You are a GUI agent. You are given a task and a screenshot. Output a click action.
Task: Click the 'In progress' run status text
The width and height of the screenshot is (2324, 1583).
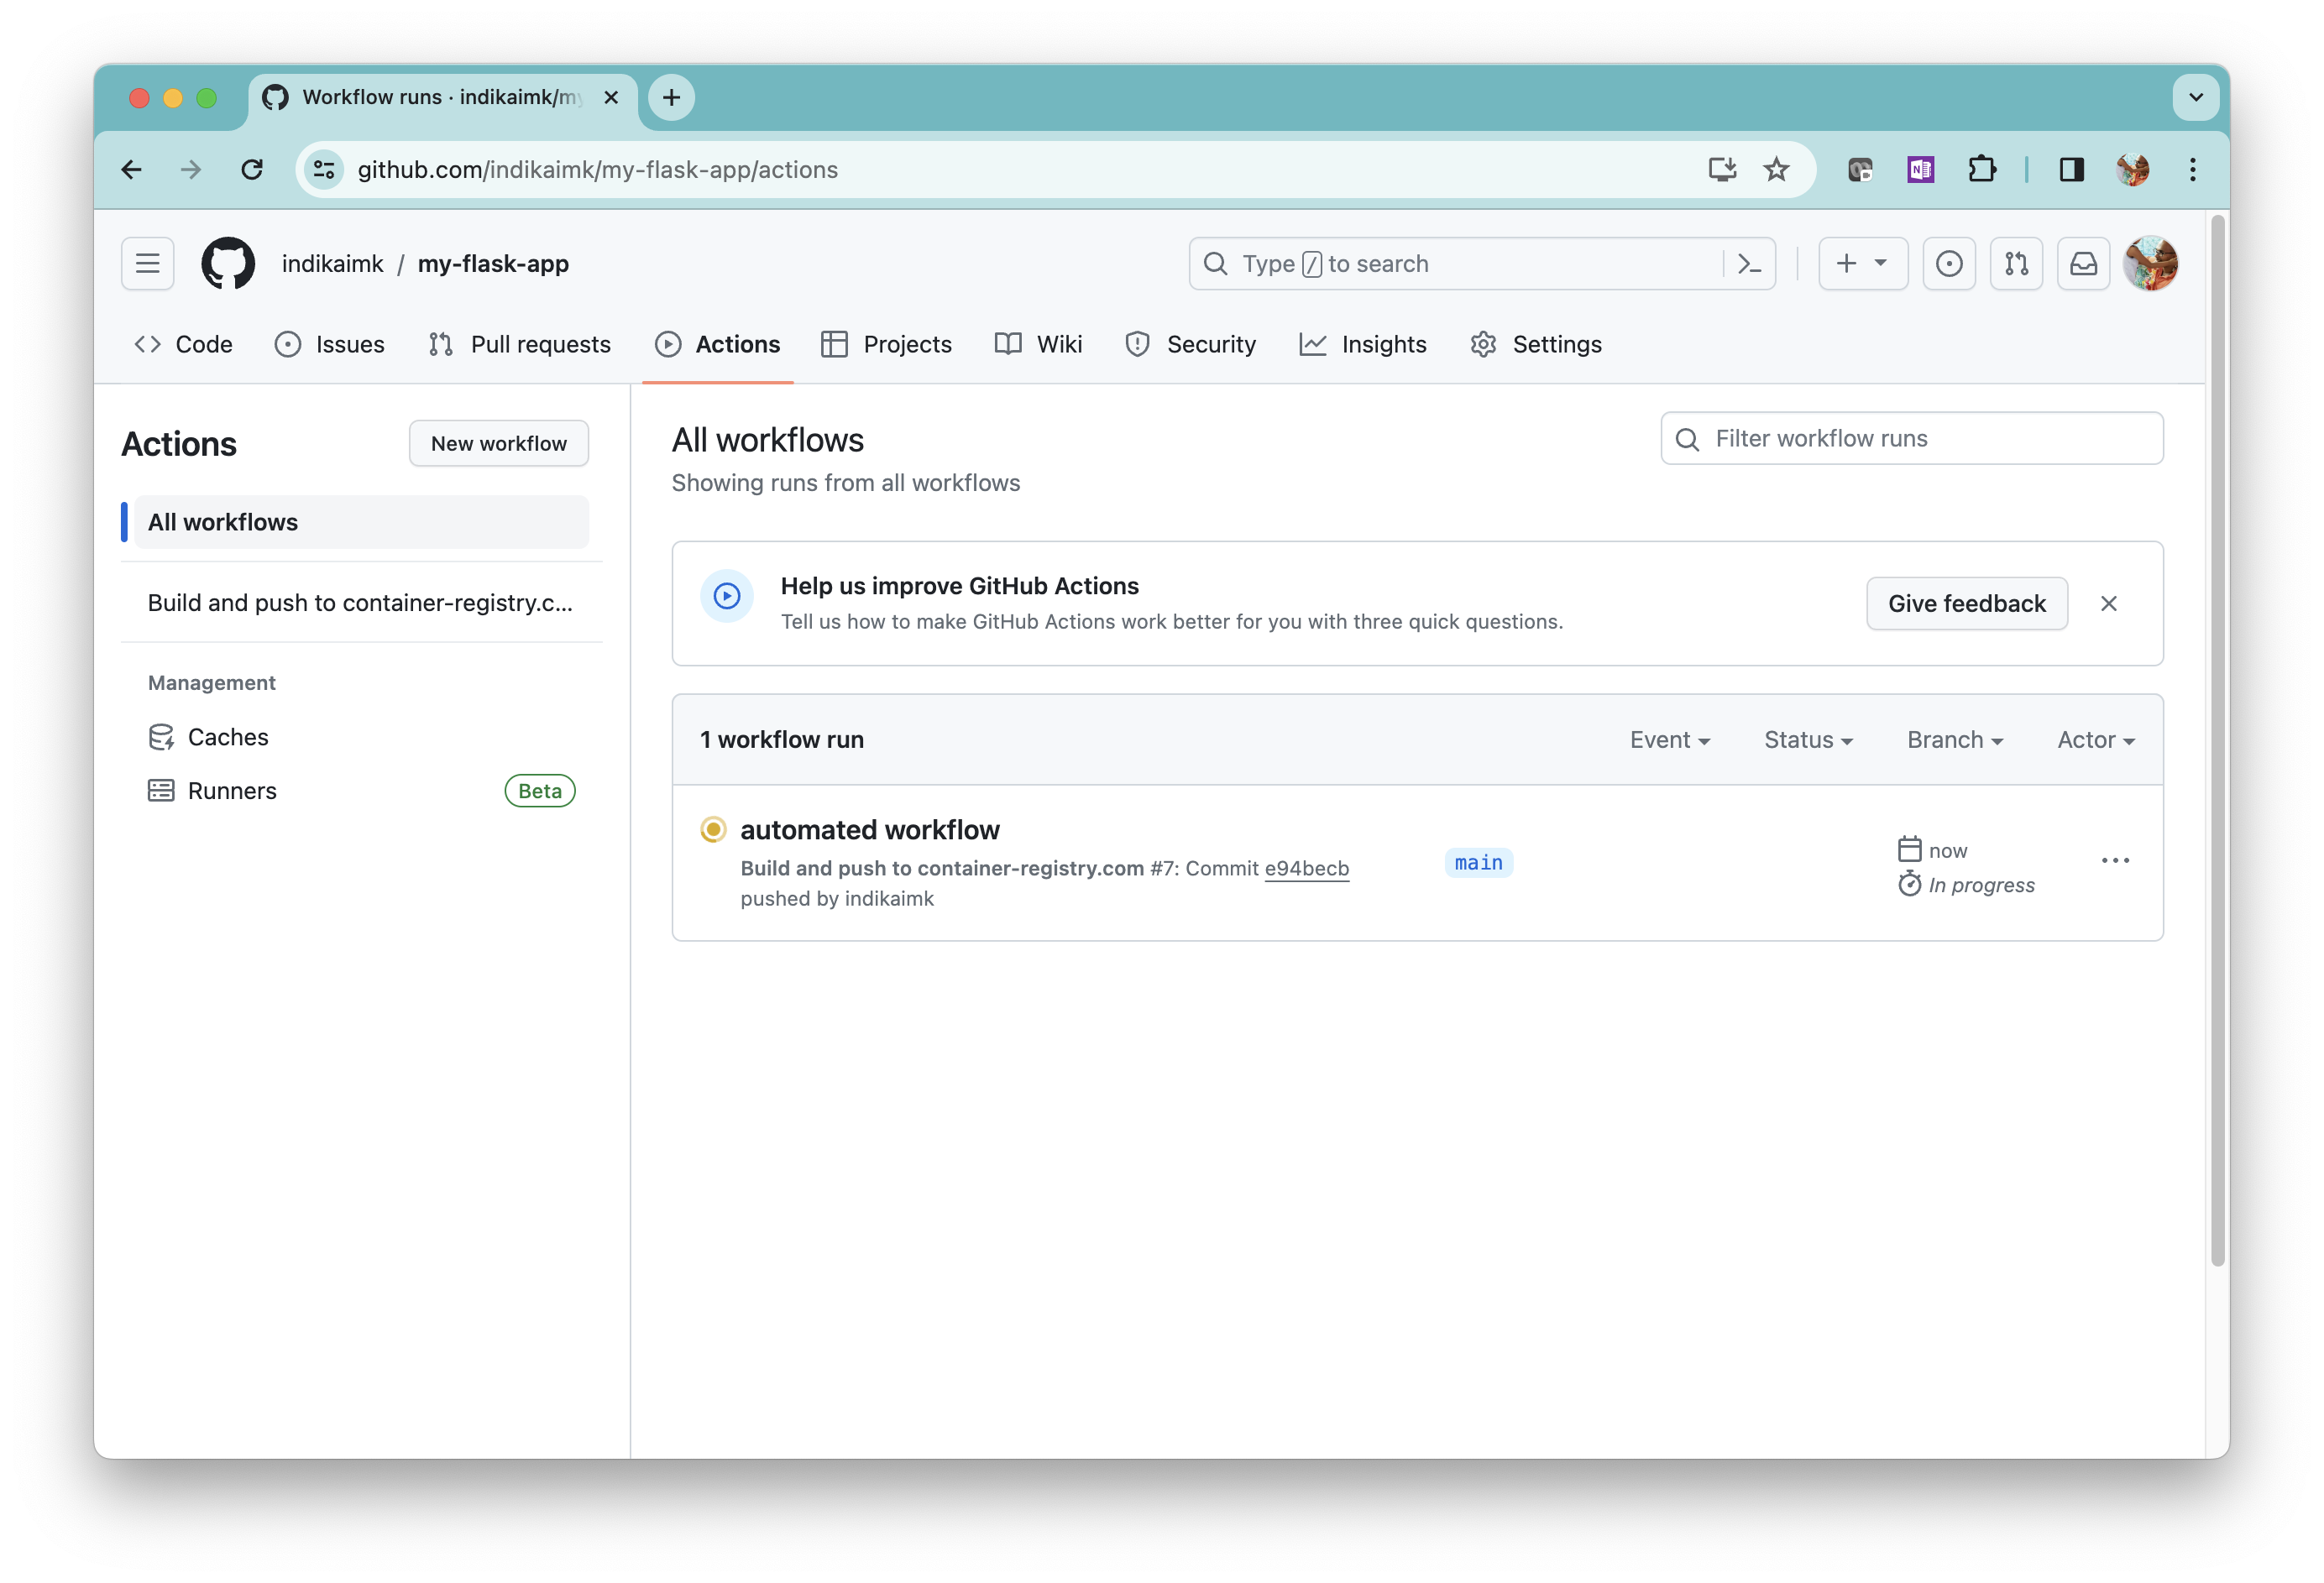(x=1981, y=885)
